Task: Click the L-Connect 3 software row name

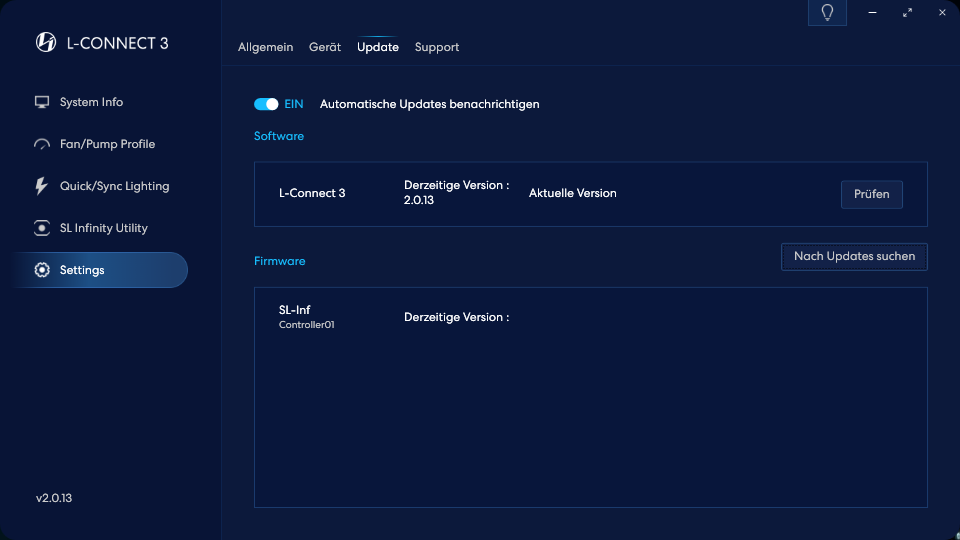Action: click(x=312, y=193)
